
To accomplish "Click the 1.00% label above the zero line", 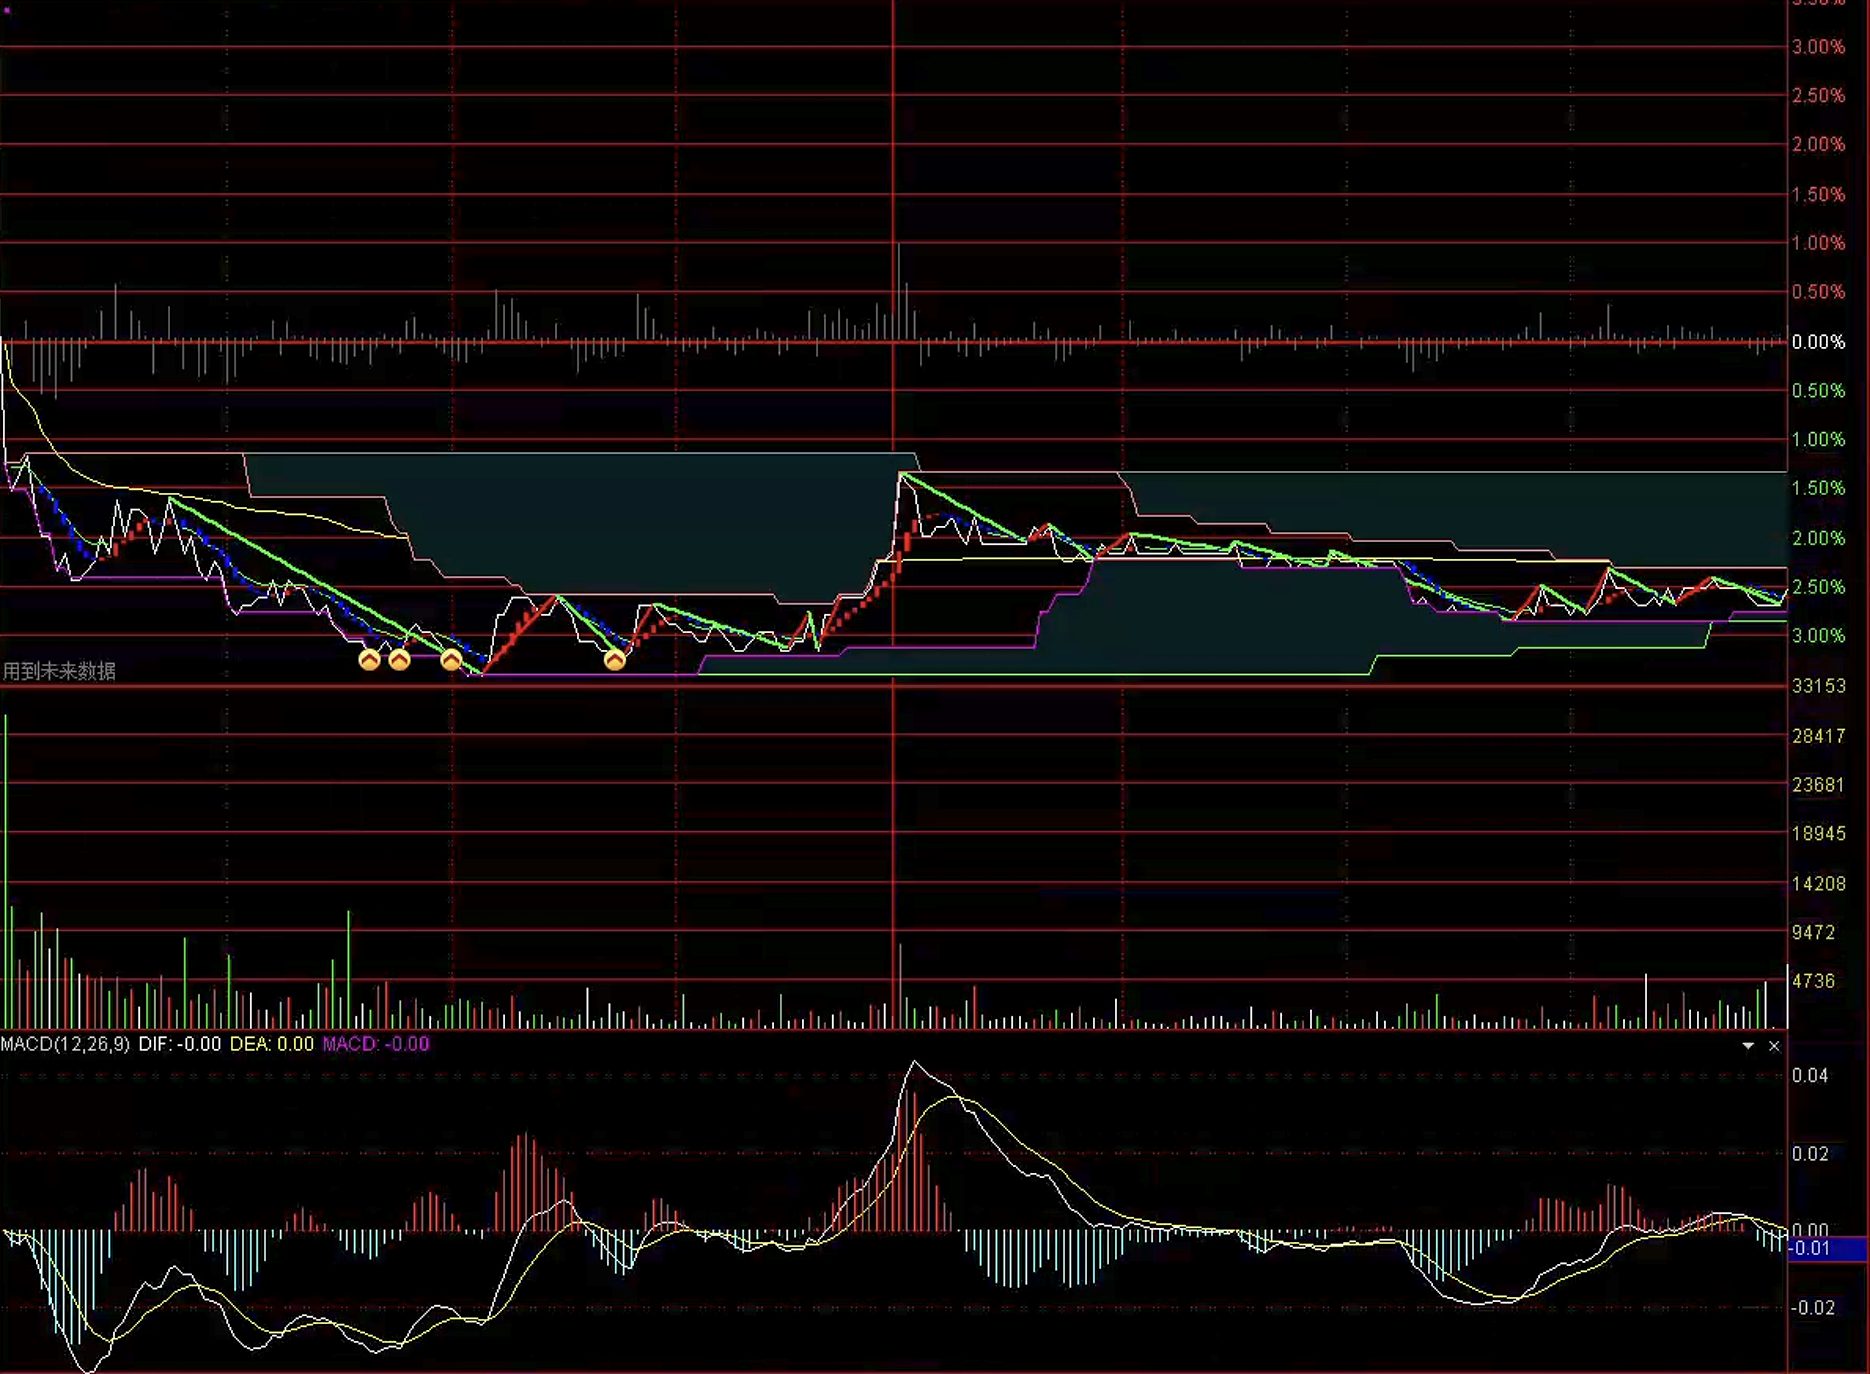I will click(1818, 243).
